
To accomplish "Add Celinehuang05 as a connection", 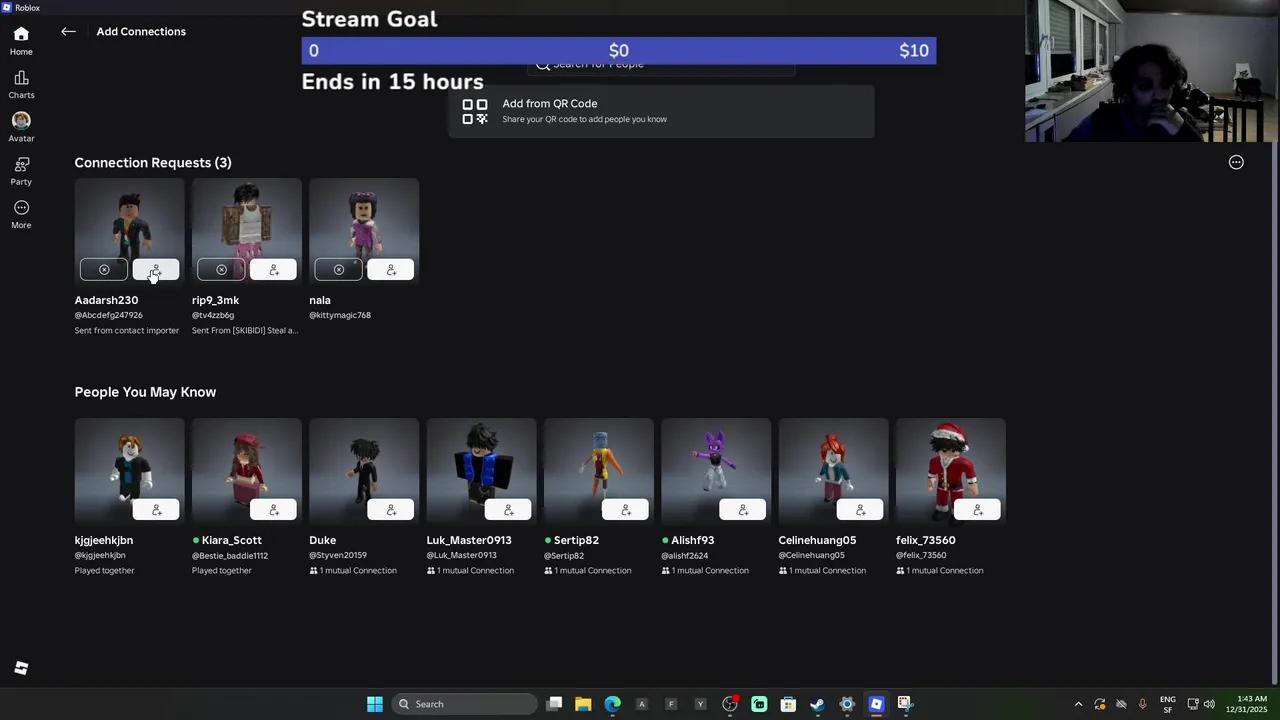I will tap(860, 510).
